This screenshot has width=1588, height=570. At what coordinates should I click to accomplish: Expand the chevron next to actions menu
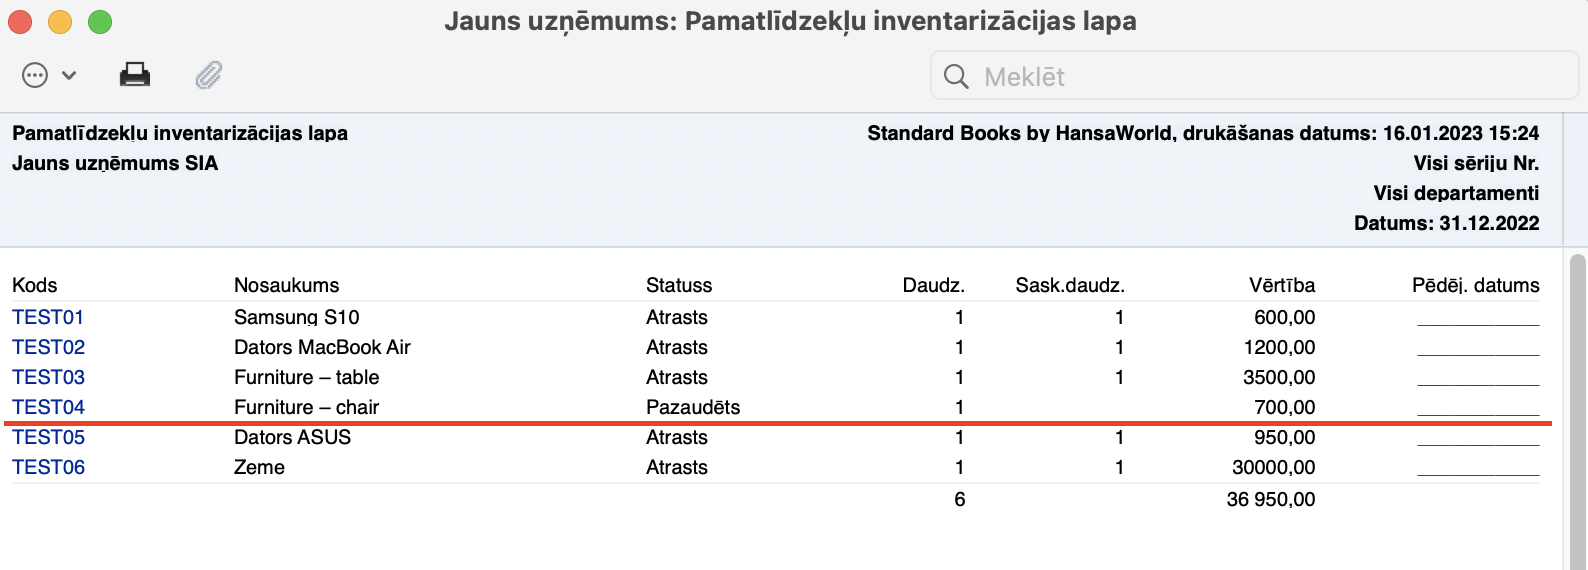pos(69,75)
